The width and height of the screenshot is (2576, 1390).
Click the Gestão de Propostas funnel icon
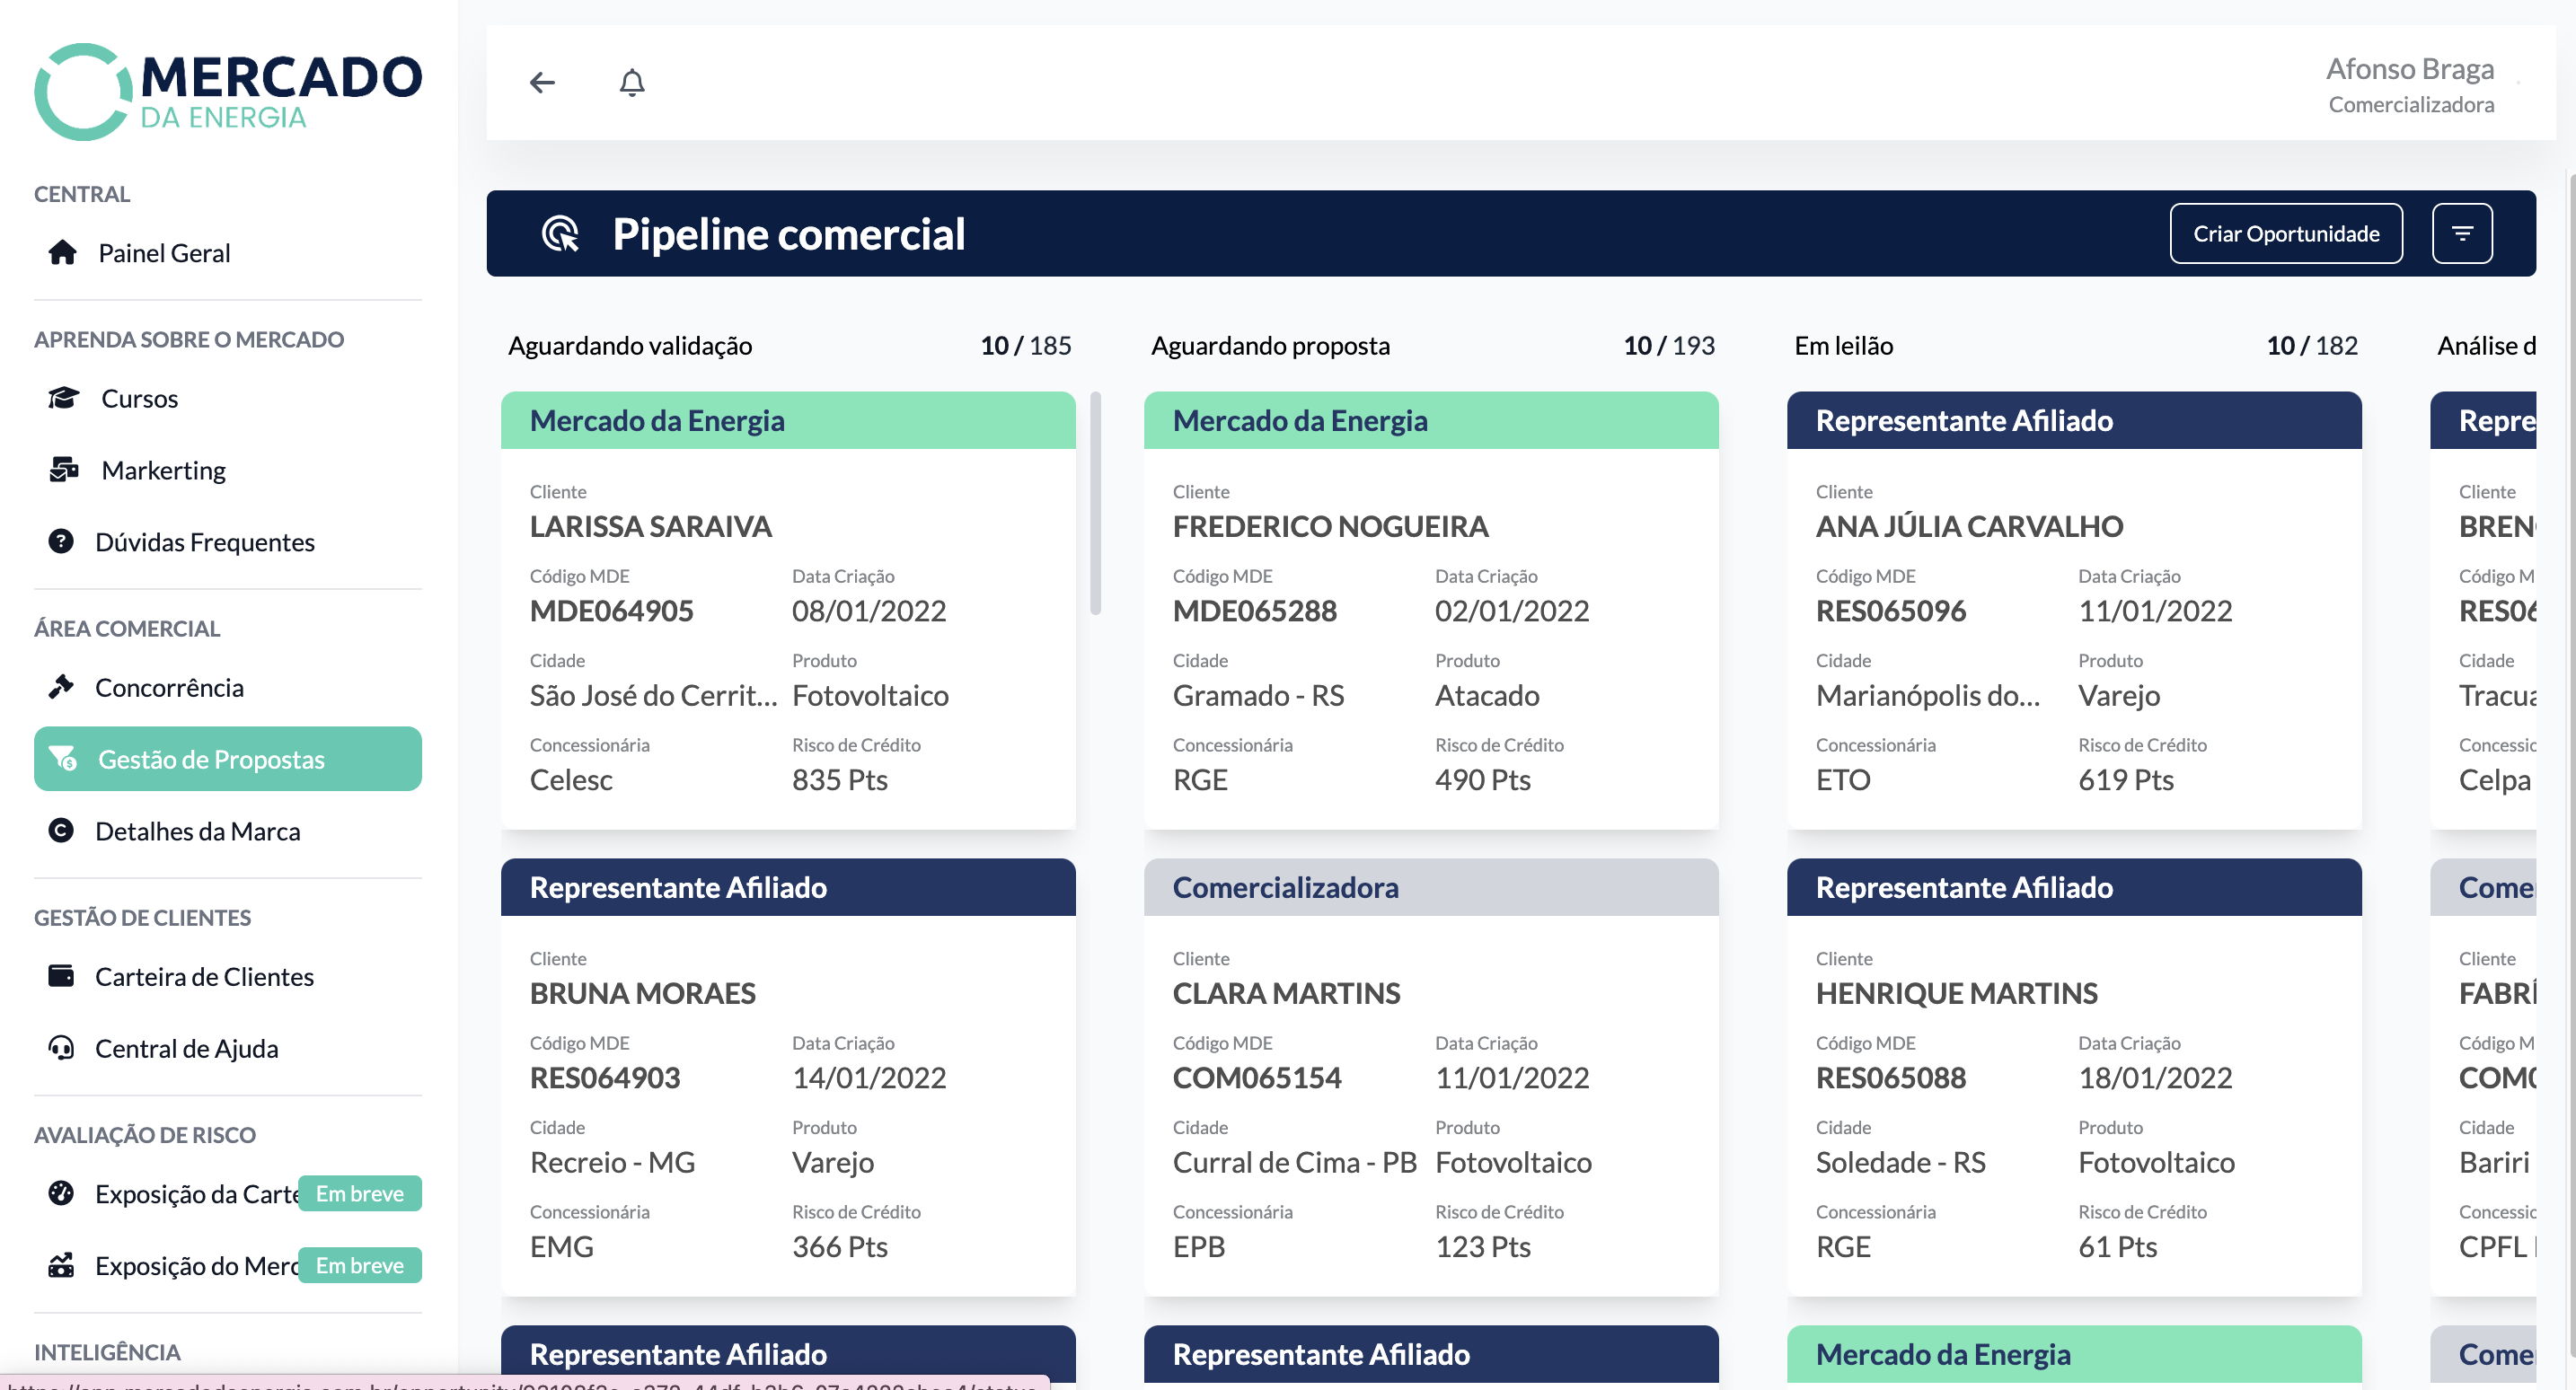point(64,759)
